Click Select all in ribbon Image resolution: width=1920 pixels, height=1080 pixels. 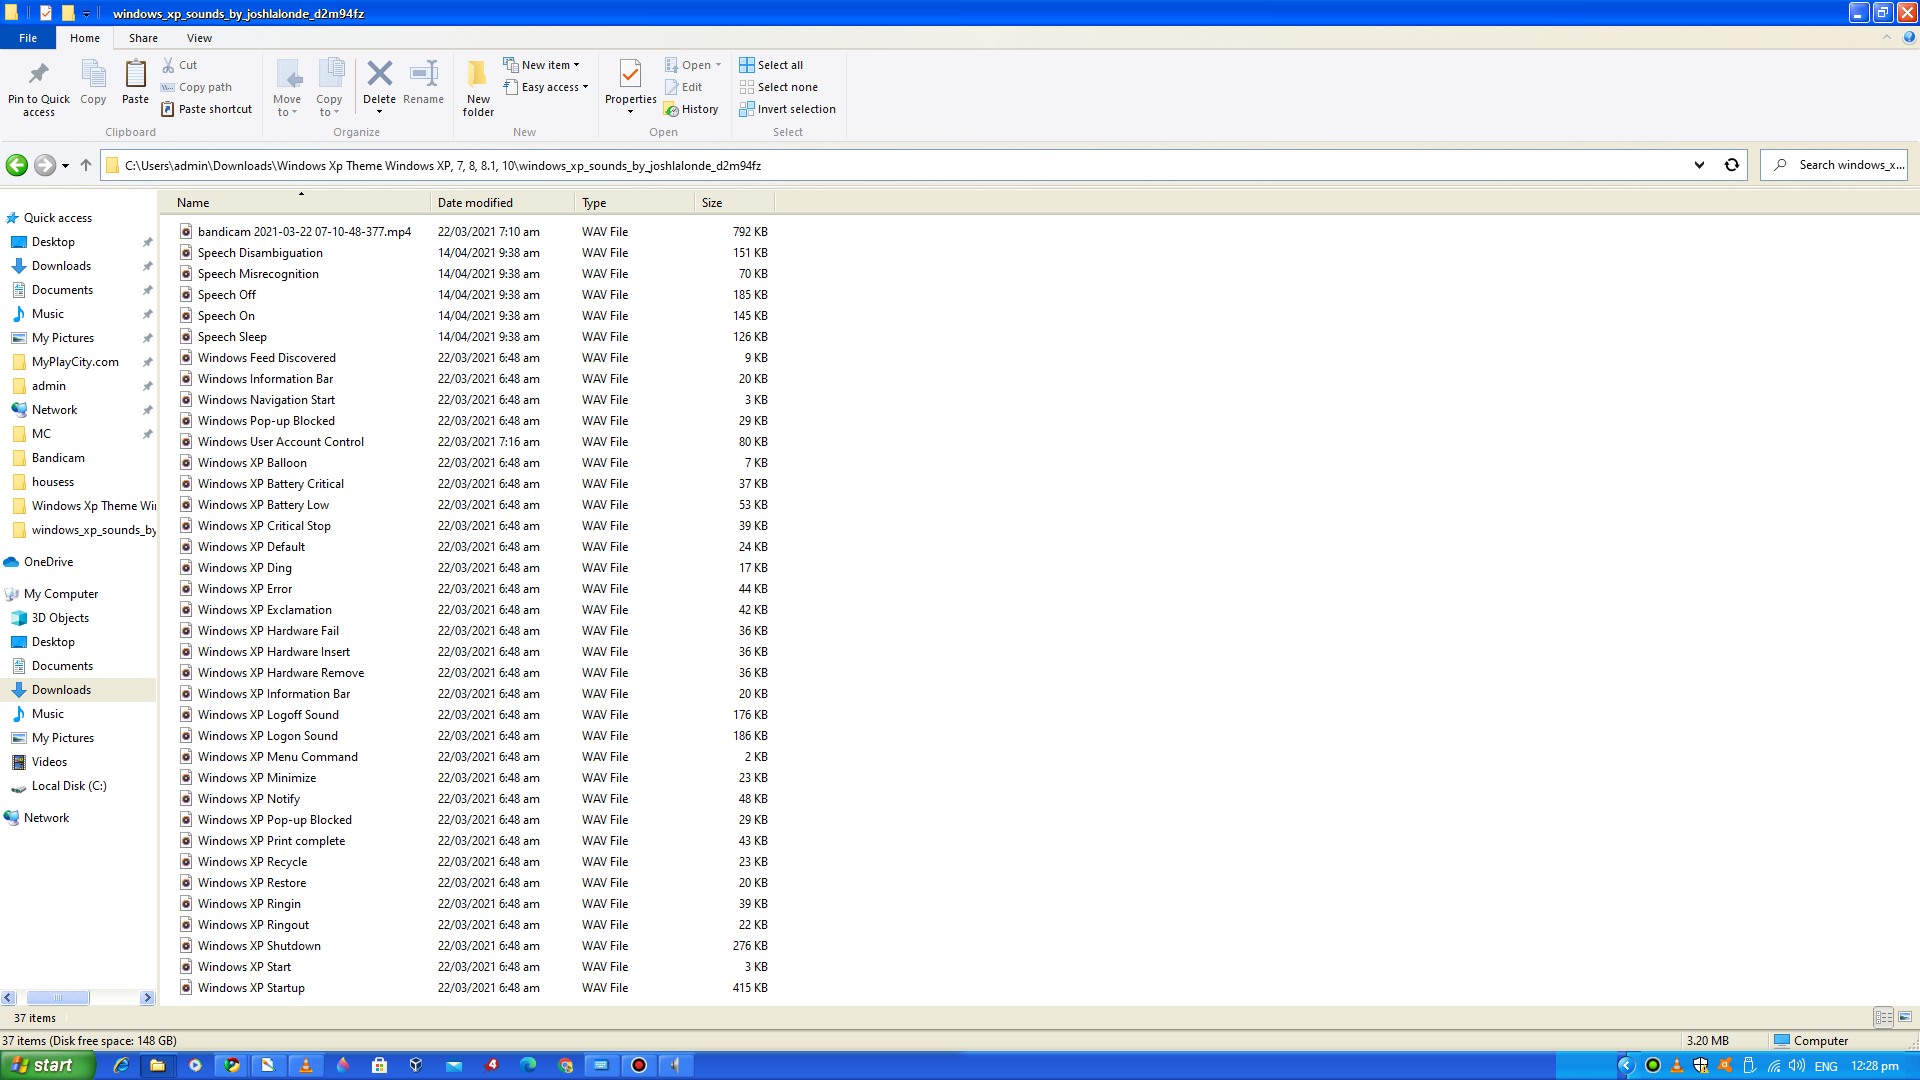tap(771, 65)
